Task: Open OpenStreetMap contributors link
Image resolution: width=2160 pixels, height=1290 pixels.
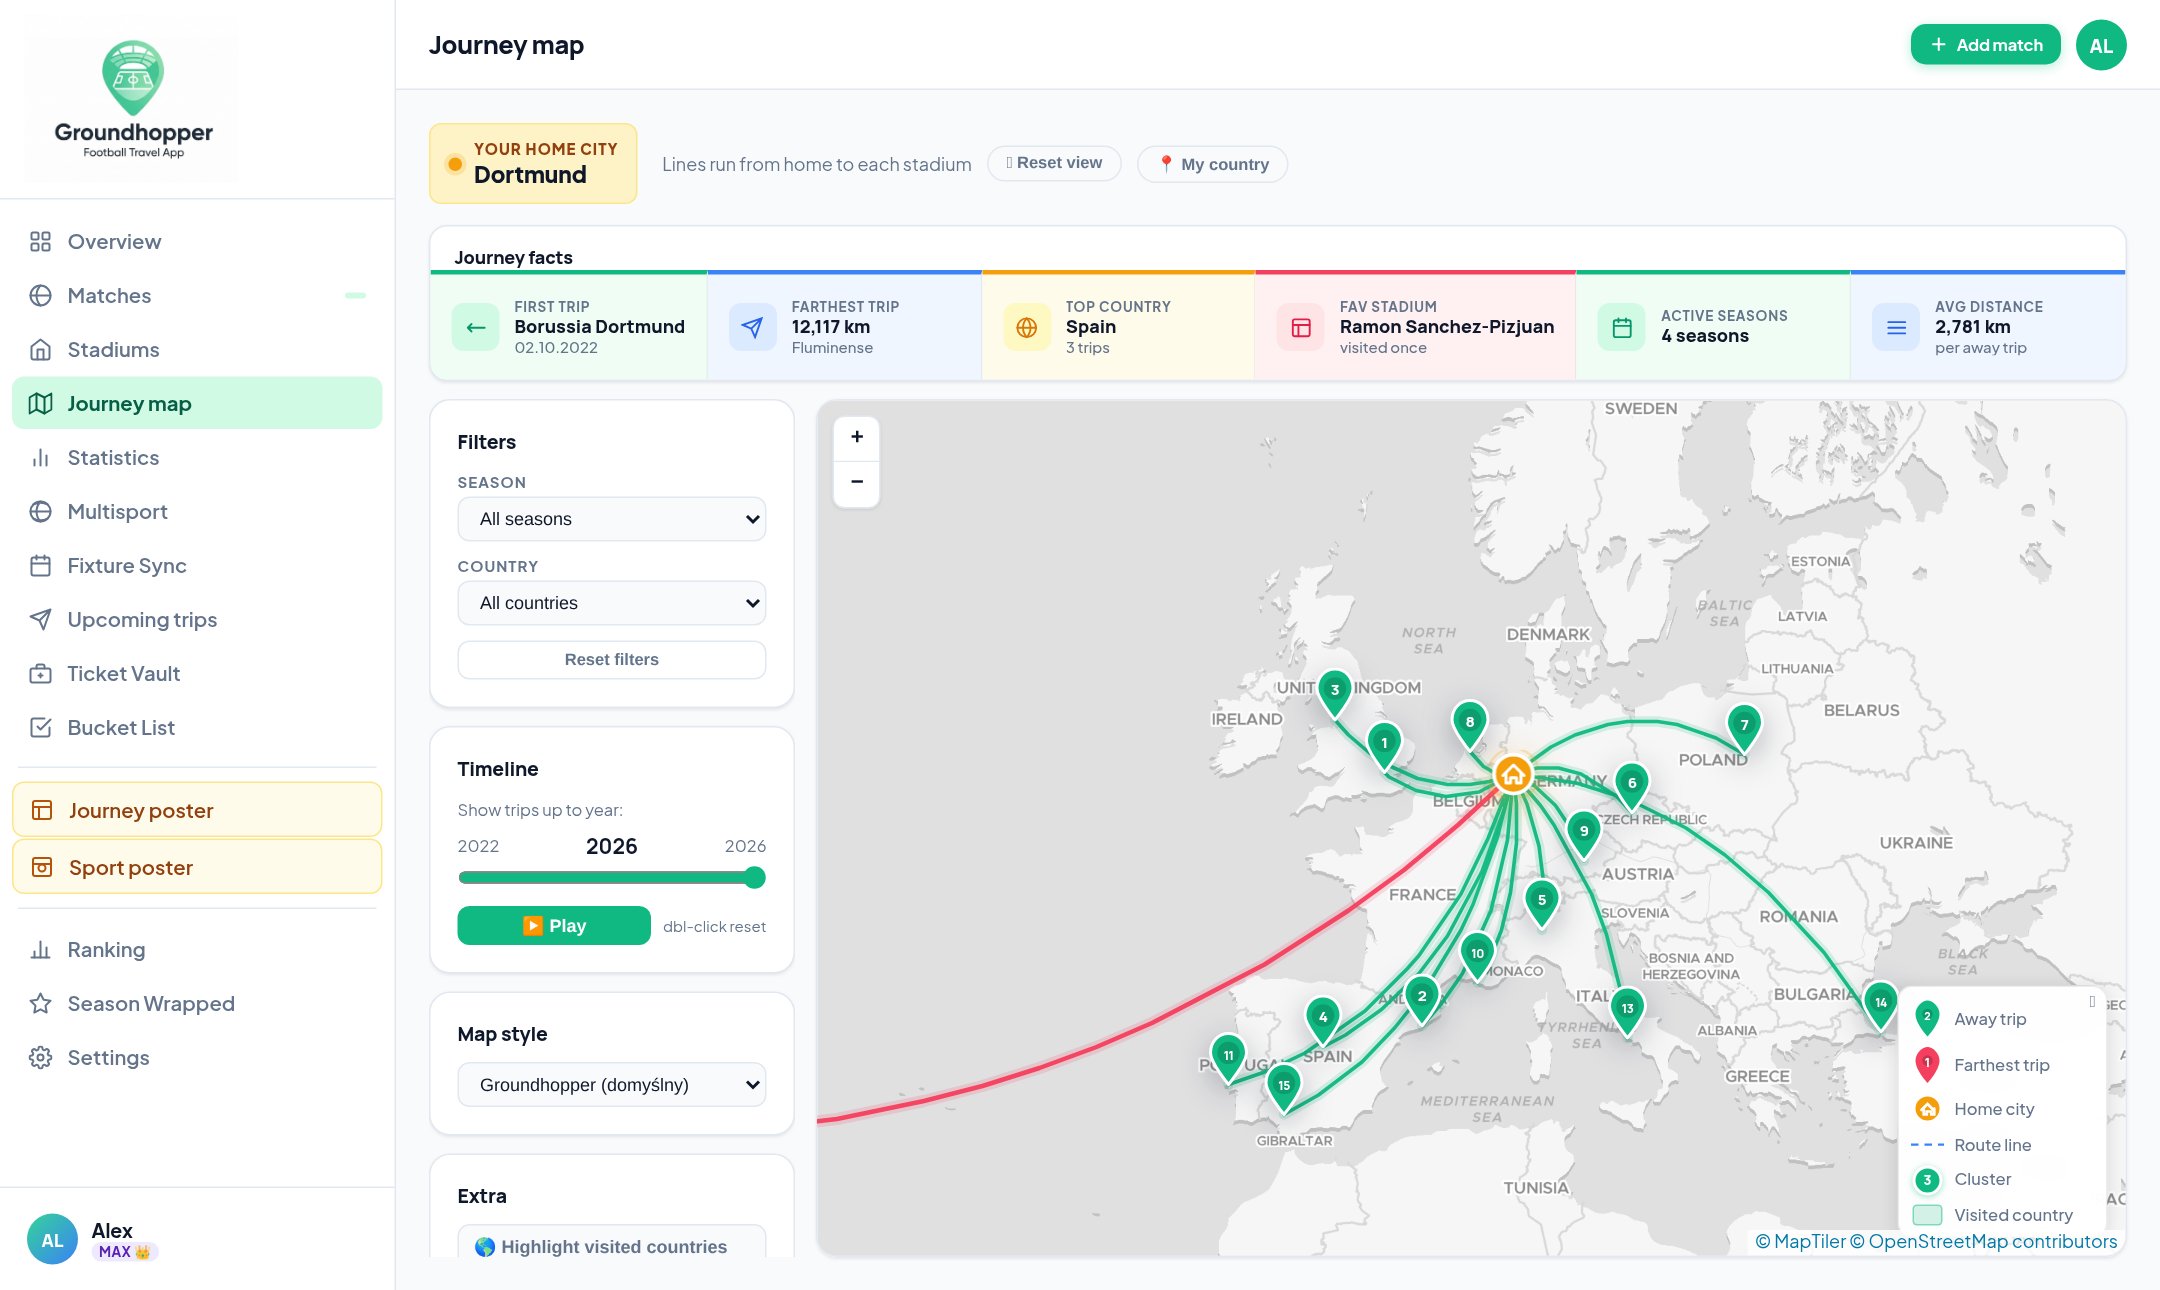Action: coord(1983,1241)
